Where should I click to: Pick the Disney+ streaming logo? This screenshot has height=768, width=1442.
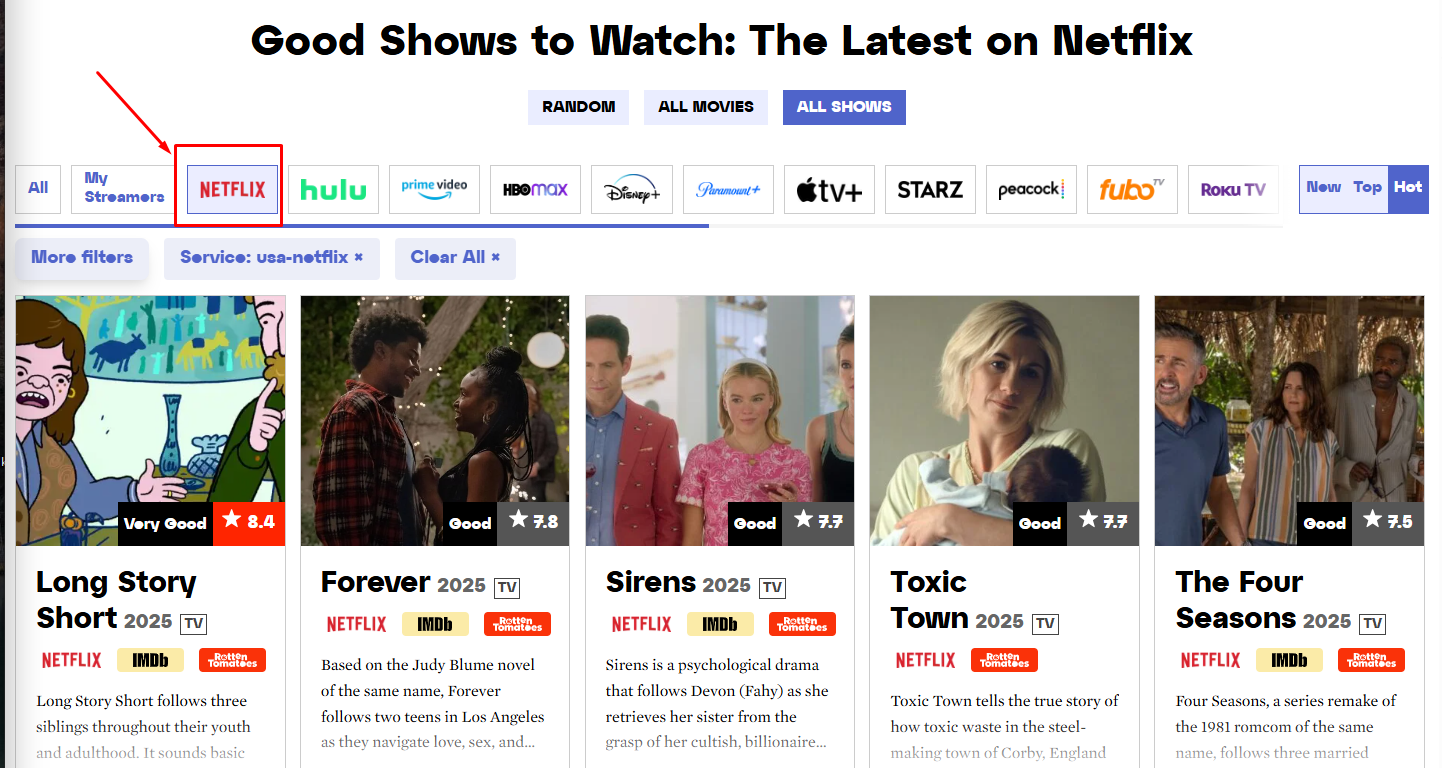(632, 190)
